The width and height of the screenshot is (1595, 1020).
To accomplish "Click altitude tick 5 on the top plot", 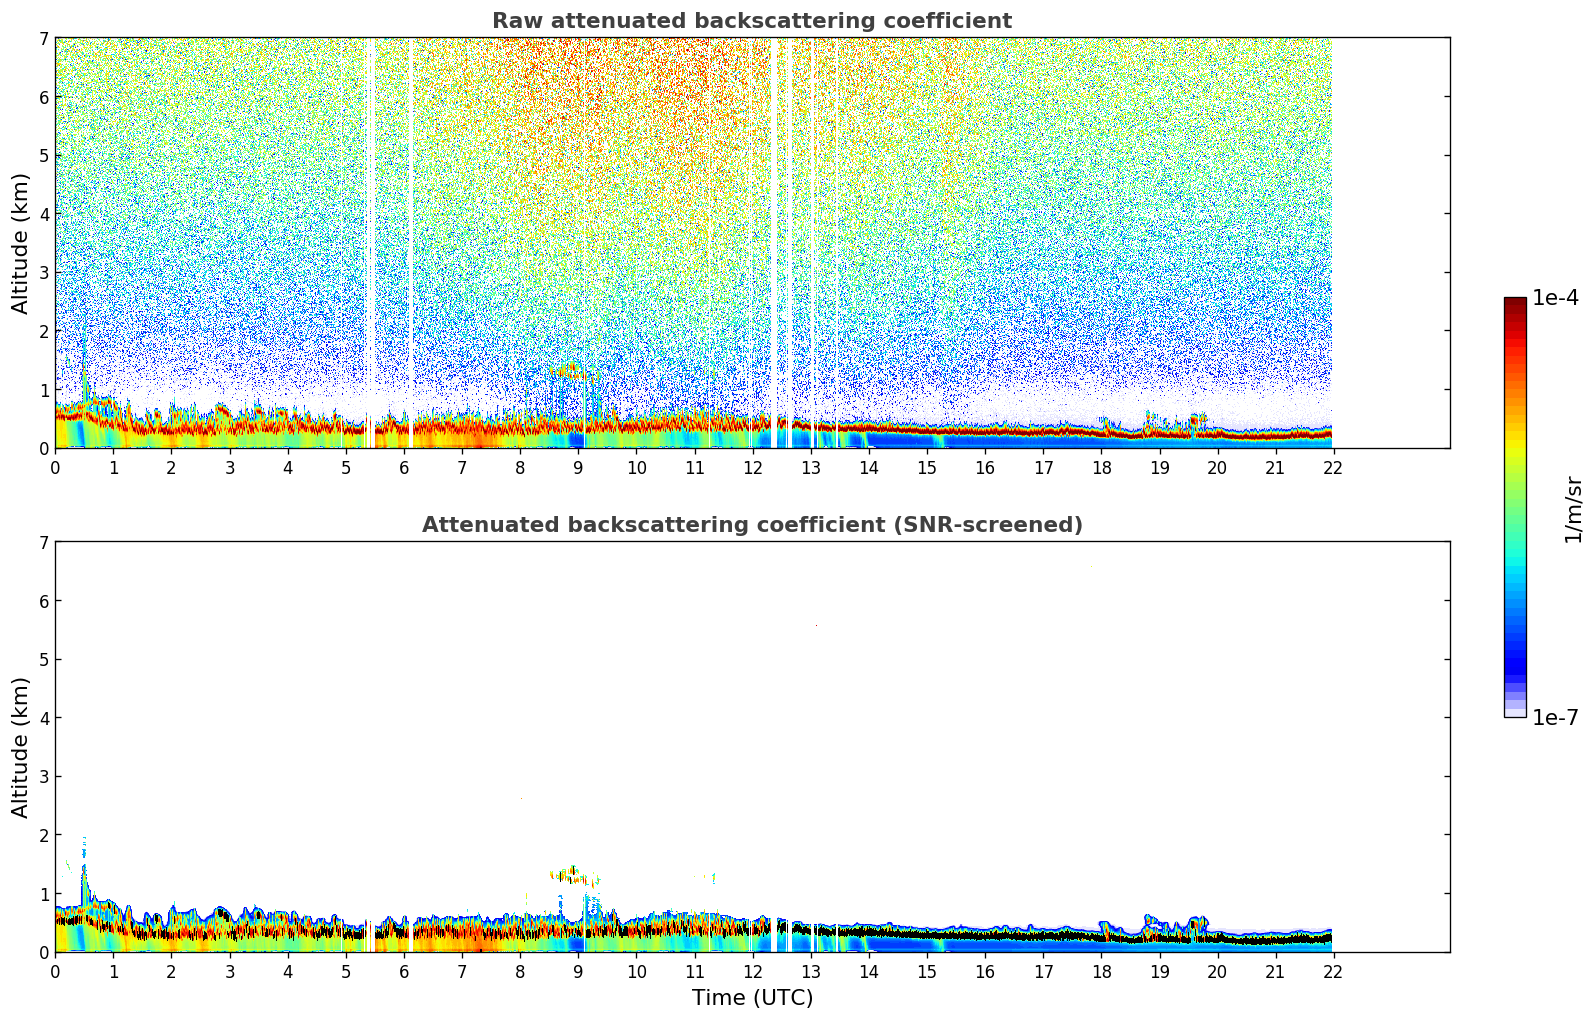I will (x=44, y=155).
